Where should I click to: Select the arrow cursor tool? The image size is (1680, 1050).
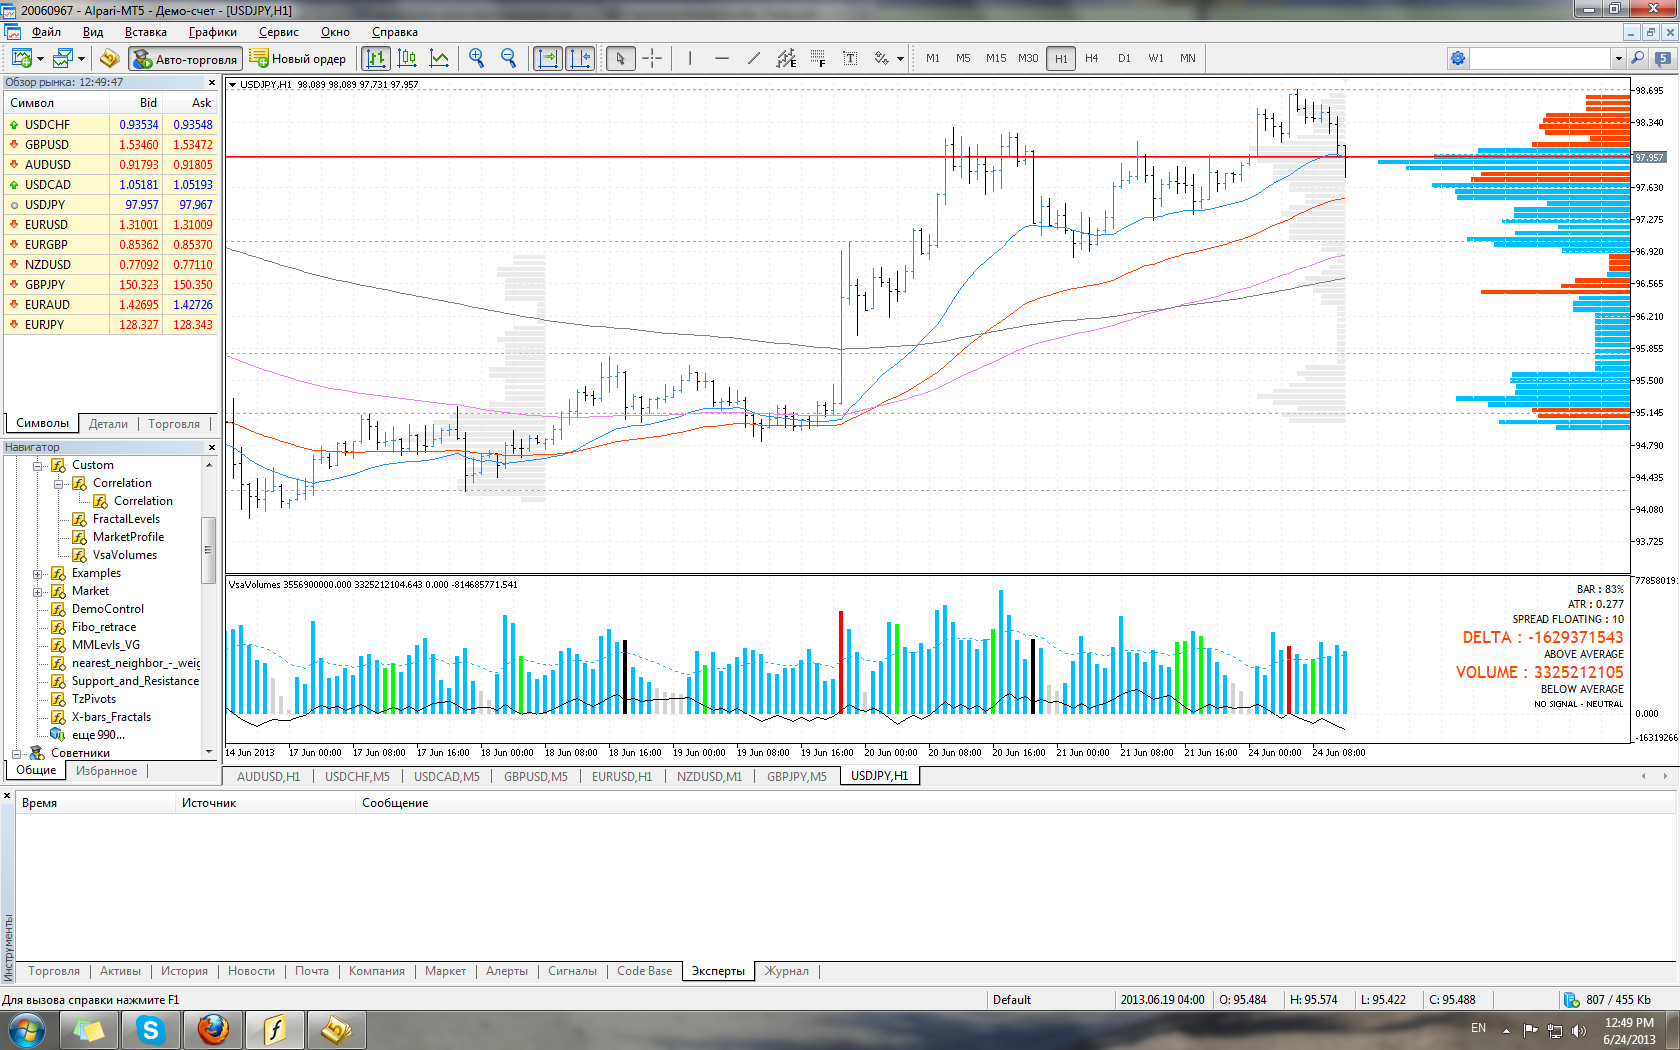(620, 58)
